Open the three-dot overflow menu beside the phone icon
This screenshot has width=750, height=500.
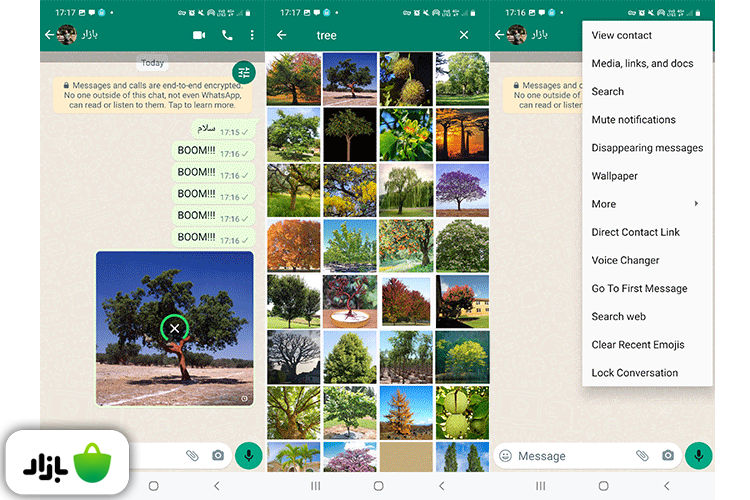pyautogui.click(x=252, y=35)
